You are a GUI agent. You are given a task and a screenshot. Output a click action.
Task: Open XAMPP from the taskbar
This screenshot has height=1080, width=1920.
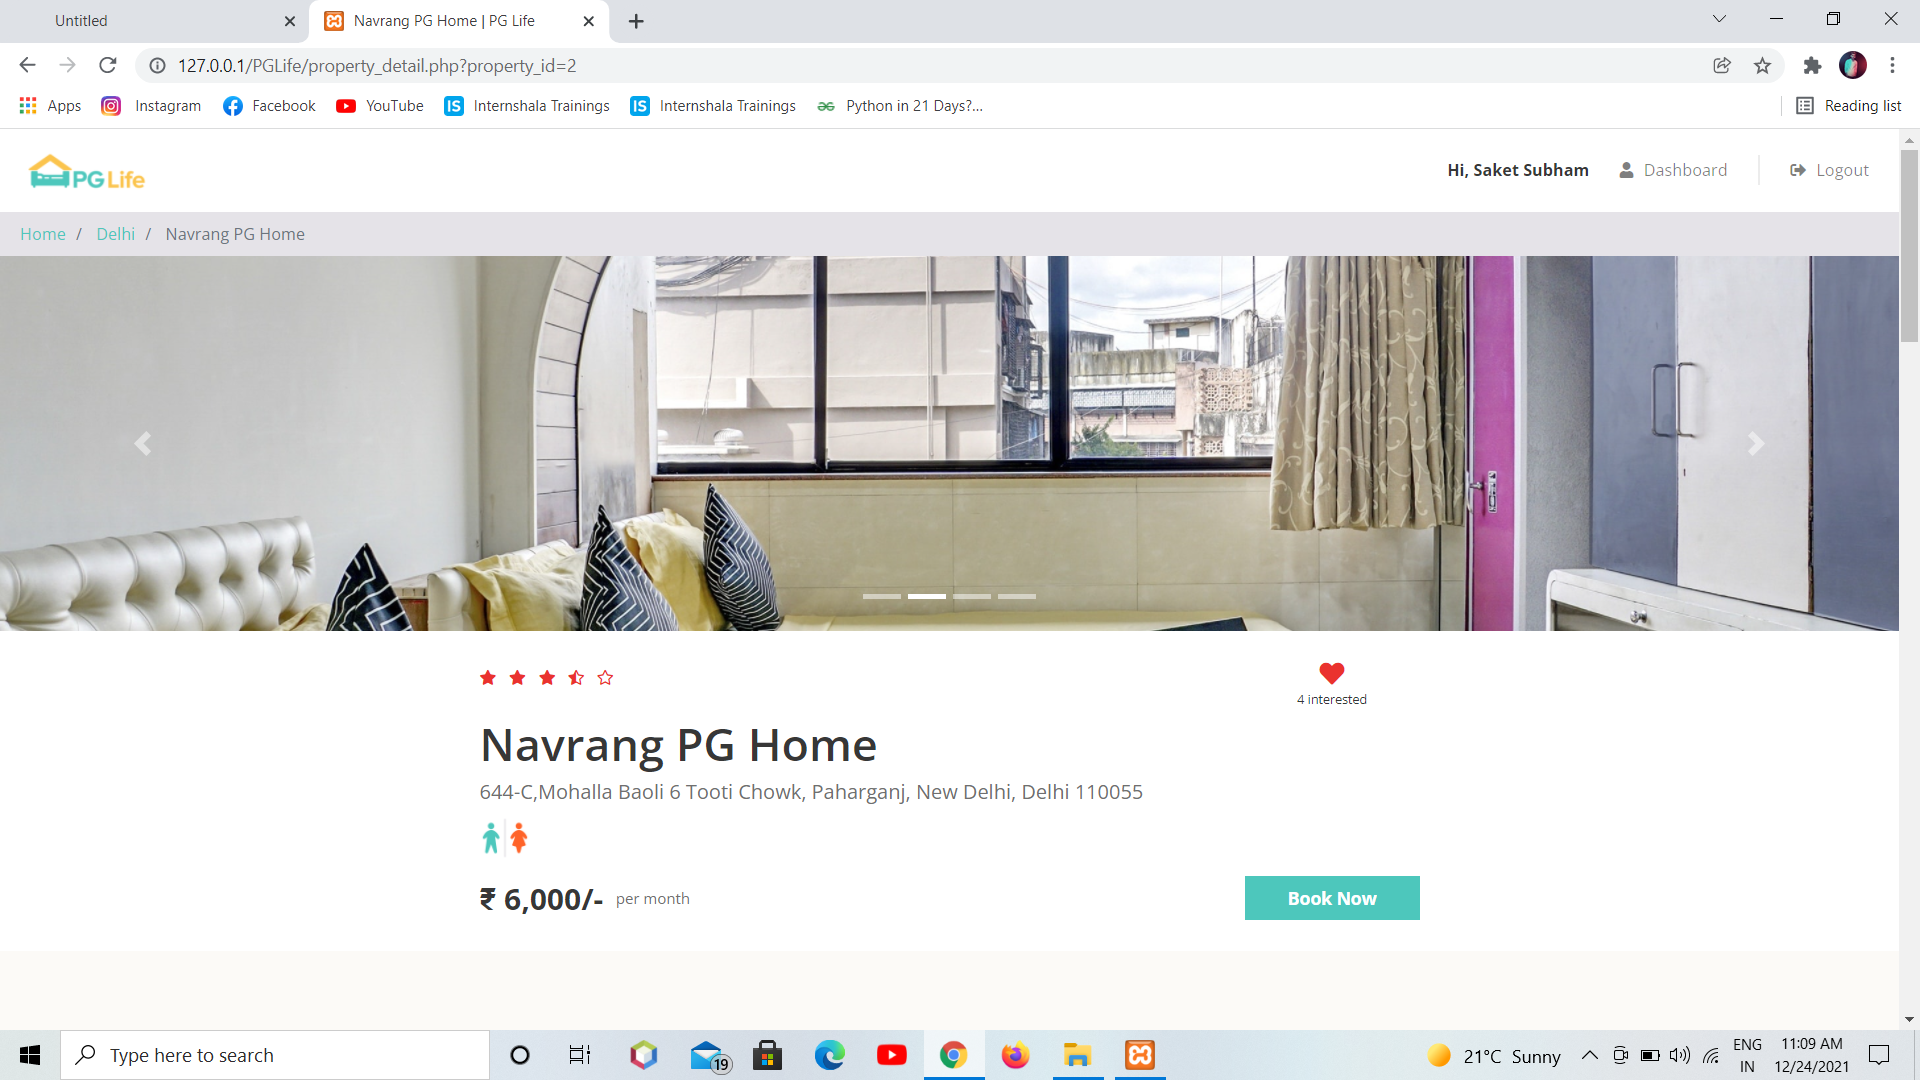[1139, 1055]
